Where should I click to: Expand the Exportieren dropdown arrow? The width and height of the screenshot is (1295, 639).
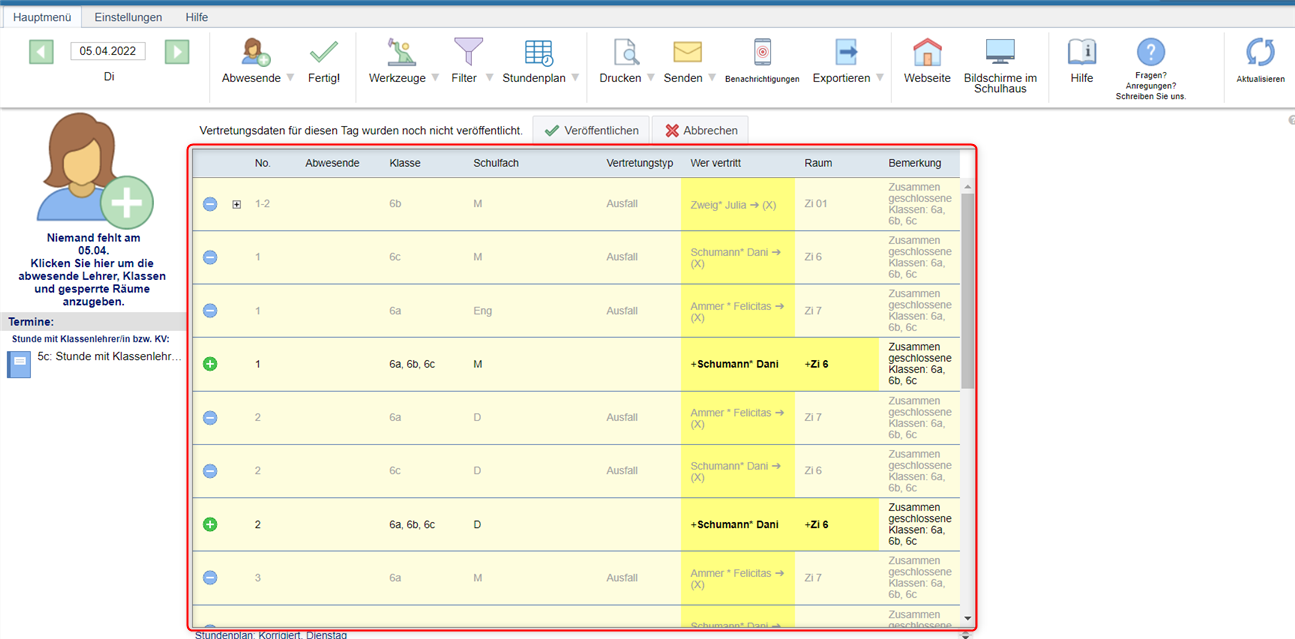(880, 78)
